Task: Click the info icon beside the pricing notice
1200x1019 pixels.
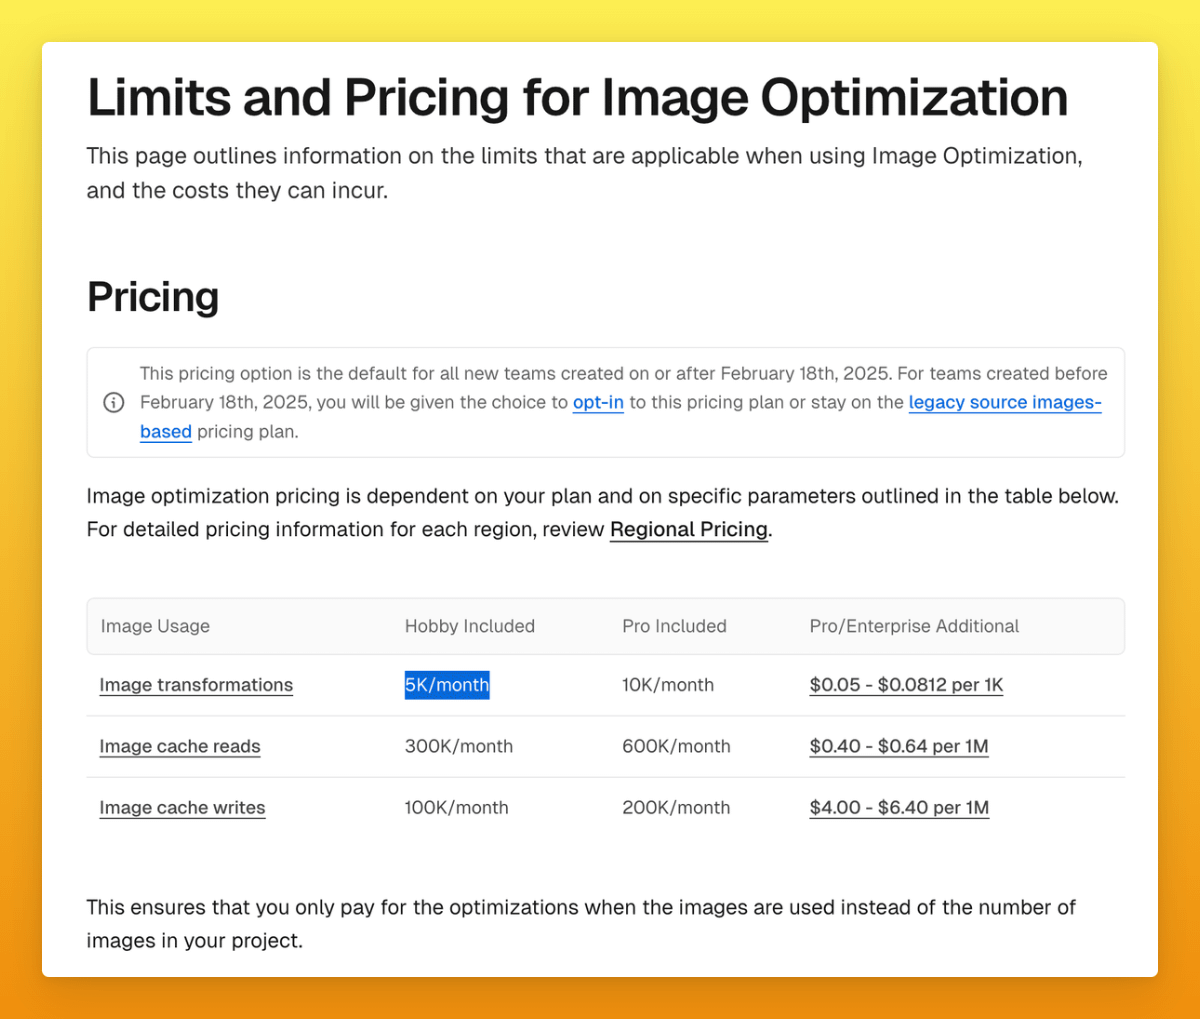Action: tap(113, 402)
